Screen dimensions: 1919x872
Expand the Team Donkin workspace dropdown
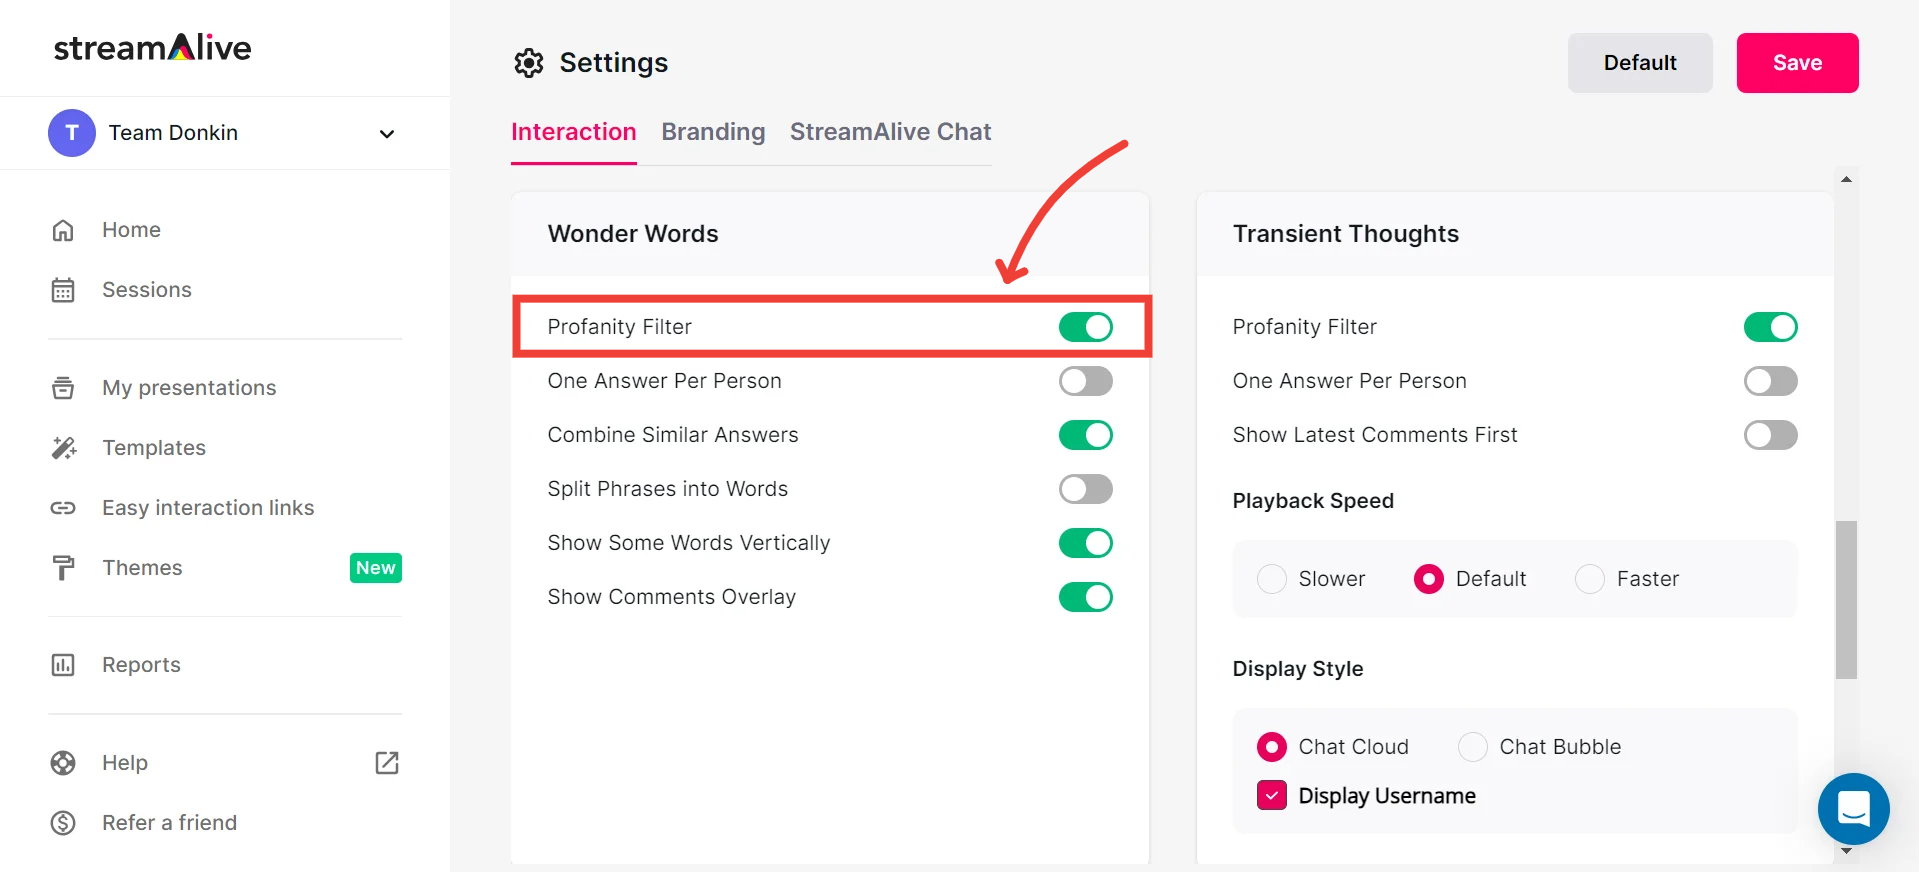(x=387, y=134)
